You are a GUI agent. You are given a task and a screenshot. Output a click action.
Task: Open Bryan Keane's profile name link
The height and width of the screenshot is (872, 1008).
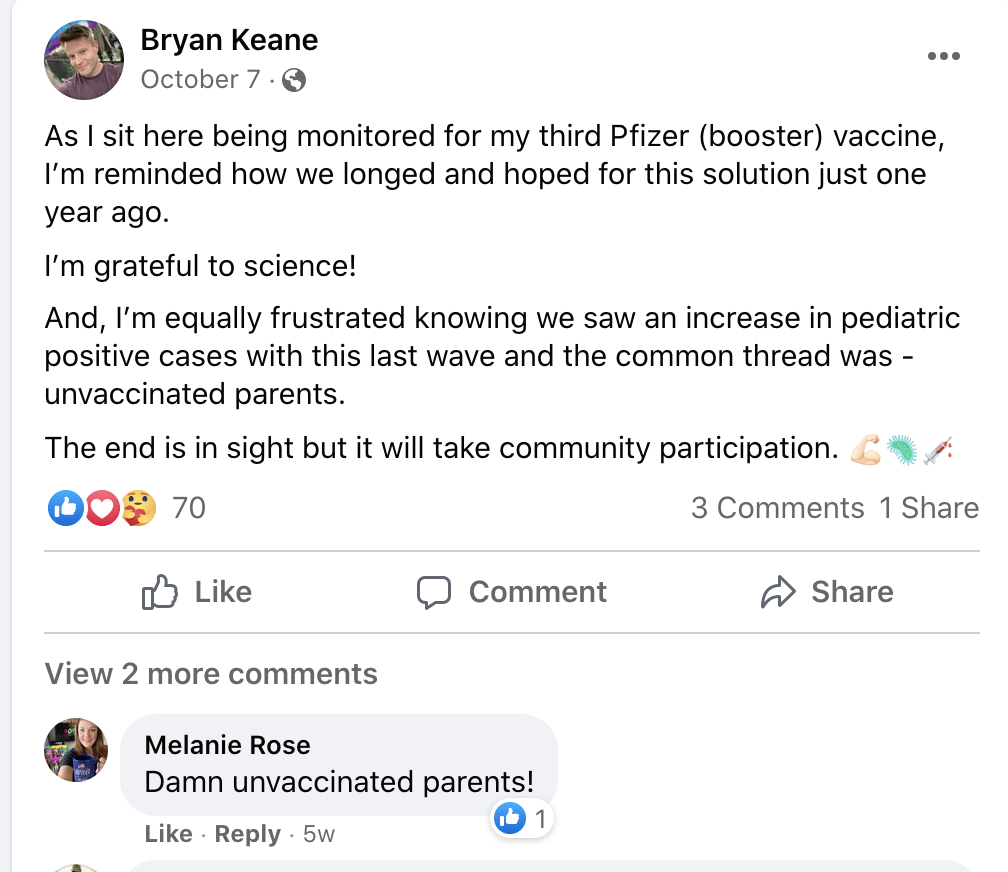pyautogui.click(x=229, y=40)
